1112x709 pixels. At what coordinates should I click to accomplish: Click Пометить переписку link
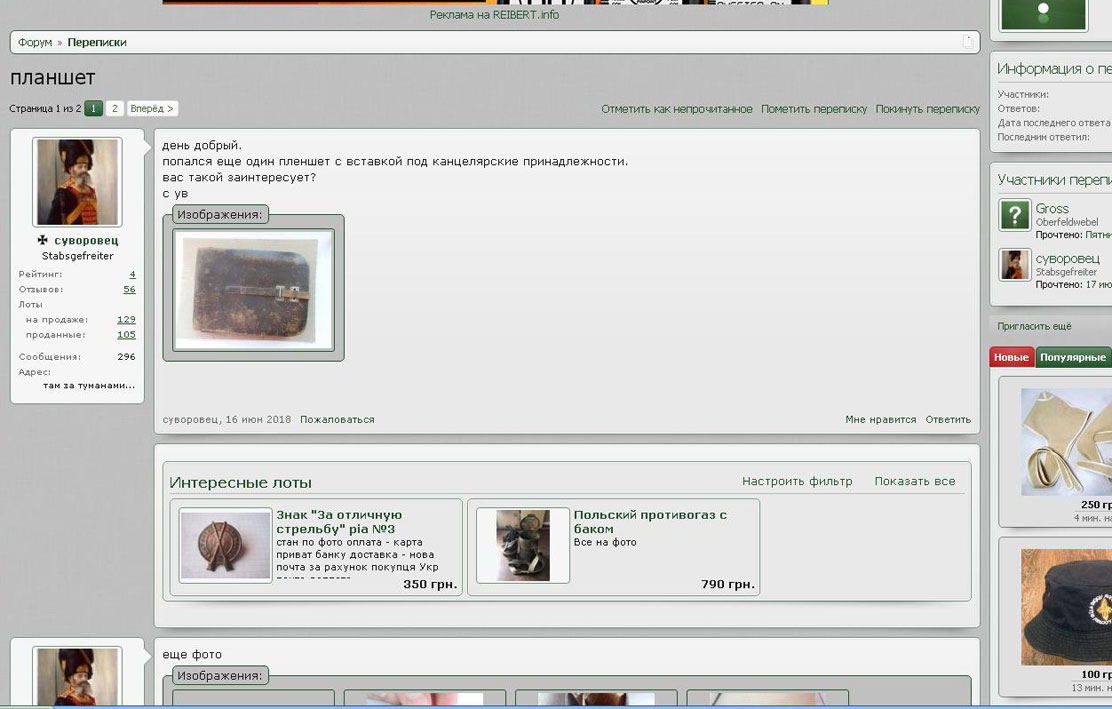813,109
